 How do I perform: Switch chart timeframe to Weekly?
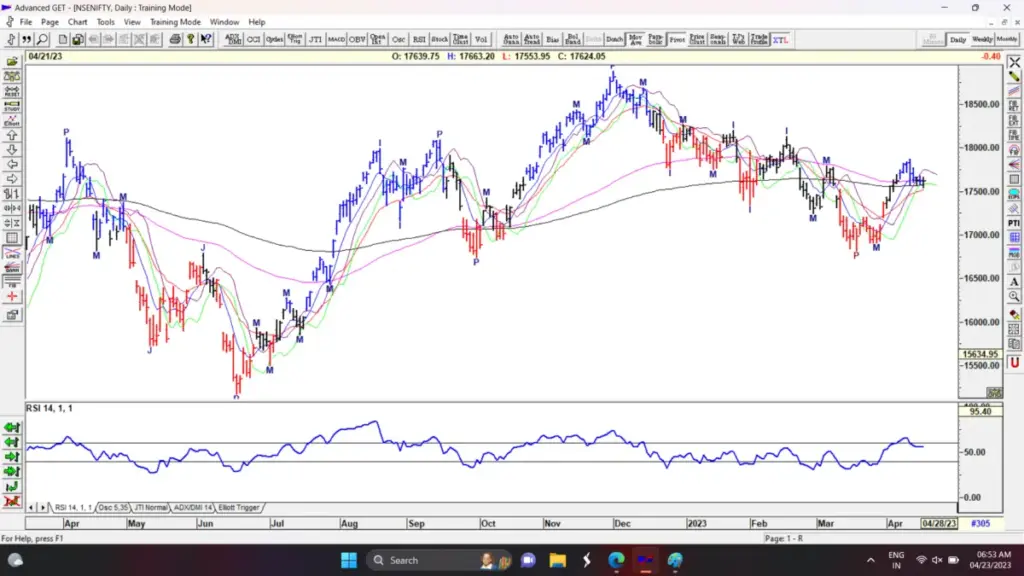[982, 39]
